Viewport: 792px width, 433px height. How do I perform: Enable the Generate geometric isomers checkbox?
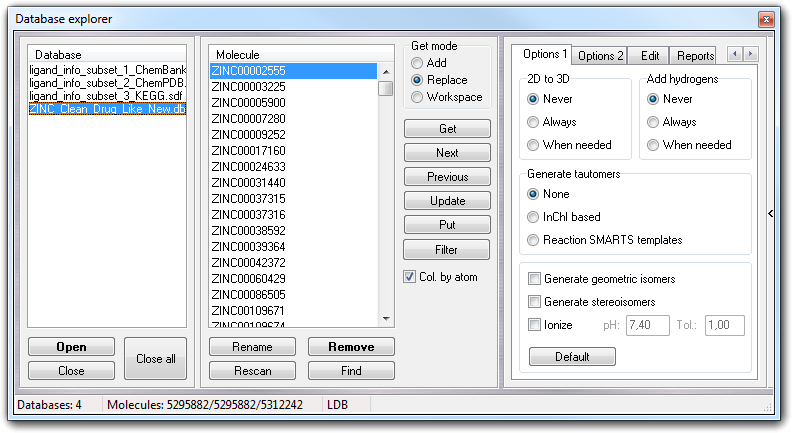click(x=535, y=279)
